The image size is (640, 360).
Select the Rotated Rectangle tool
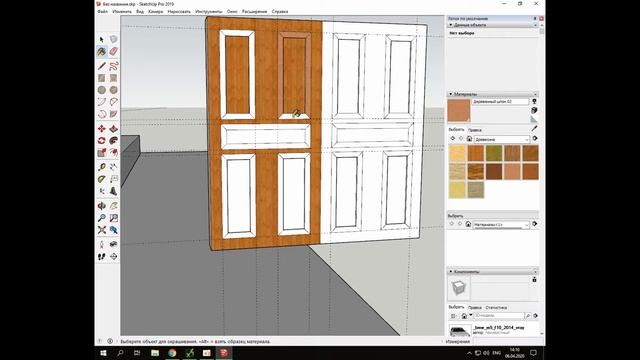click(113, 78)
